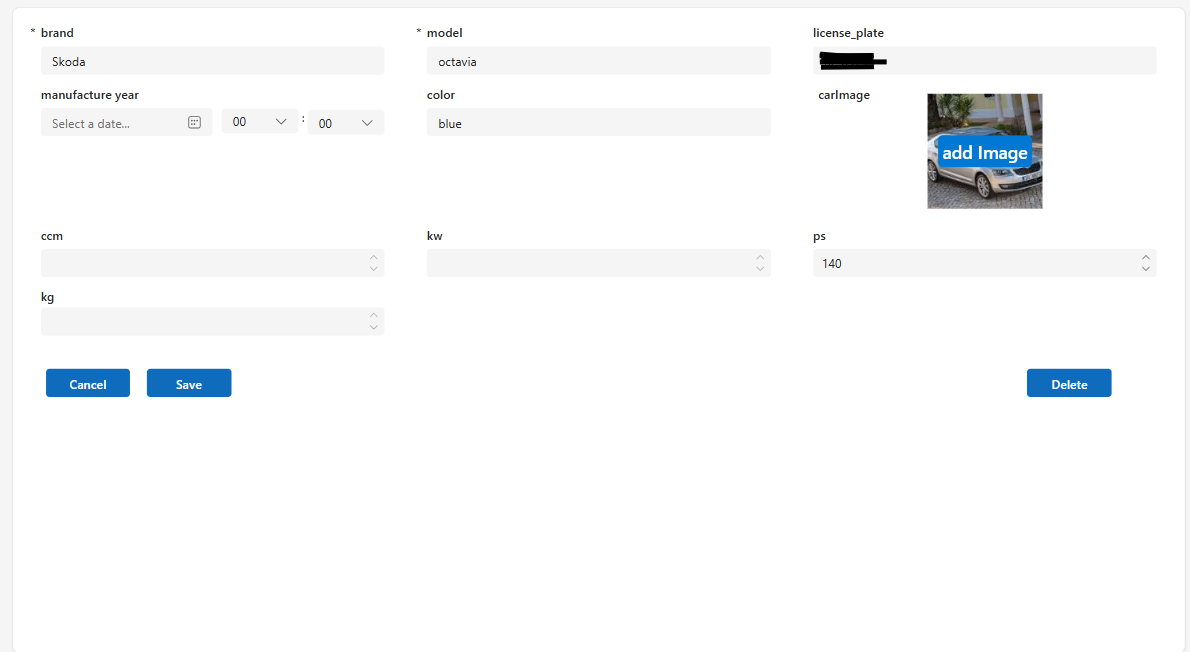Increase ccm value with up arrow
This screenshot has height=652, width=1190.
373,257
